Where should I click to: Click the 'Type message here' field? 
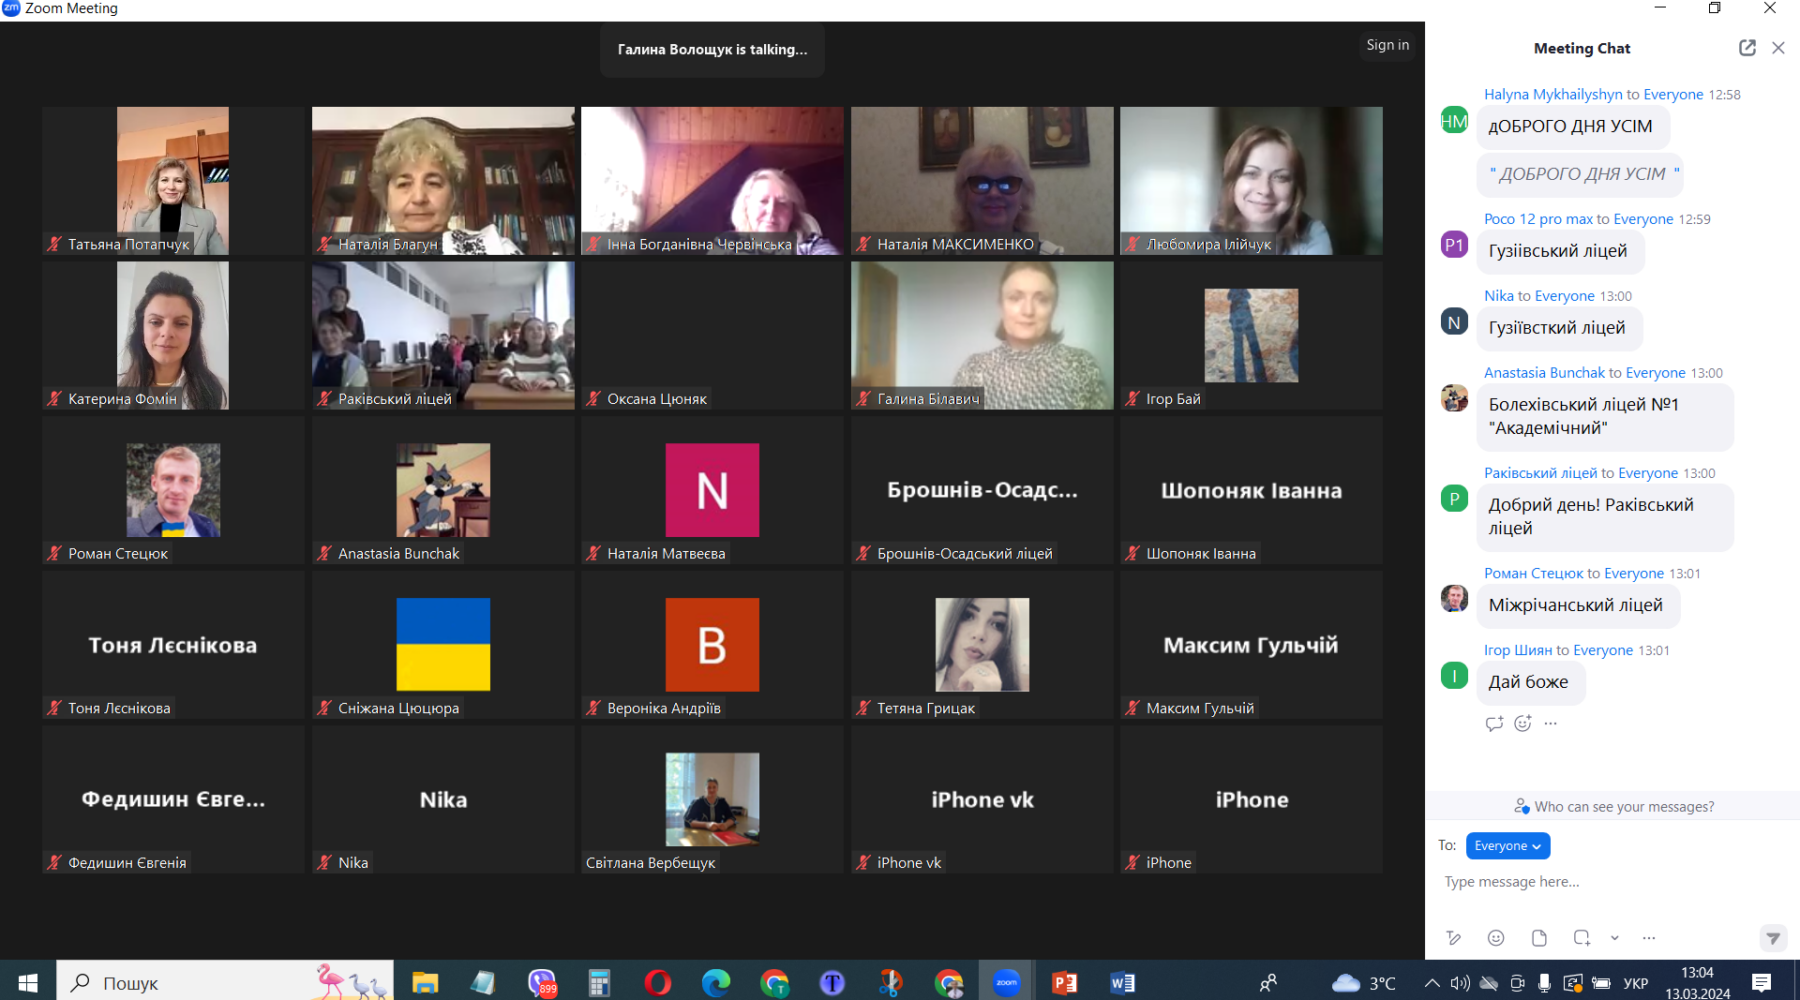pyautogui.click(x=1600, y=882)
